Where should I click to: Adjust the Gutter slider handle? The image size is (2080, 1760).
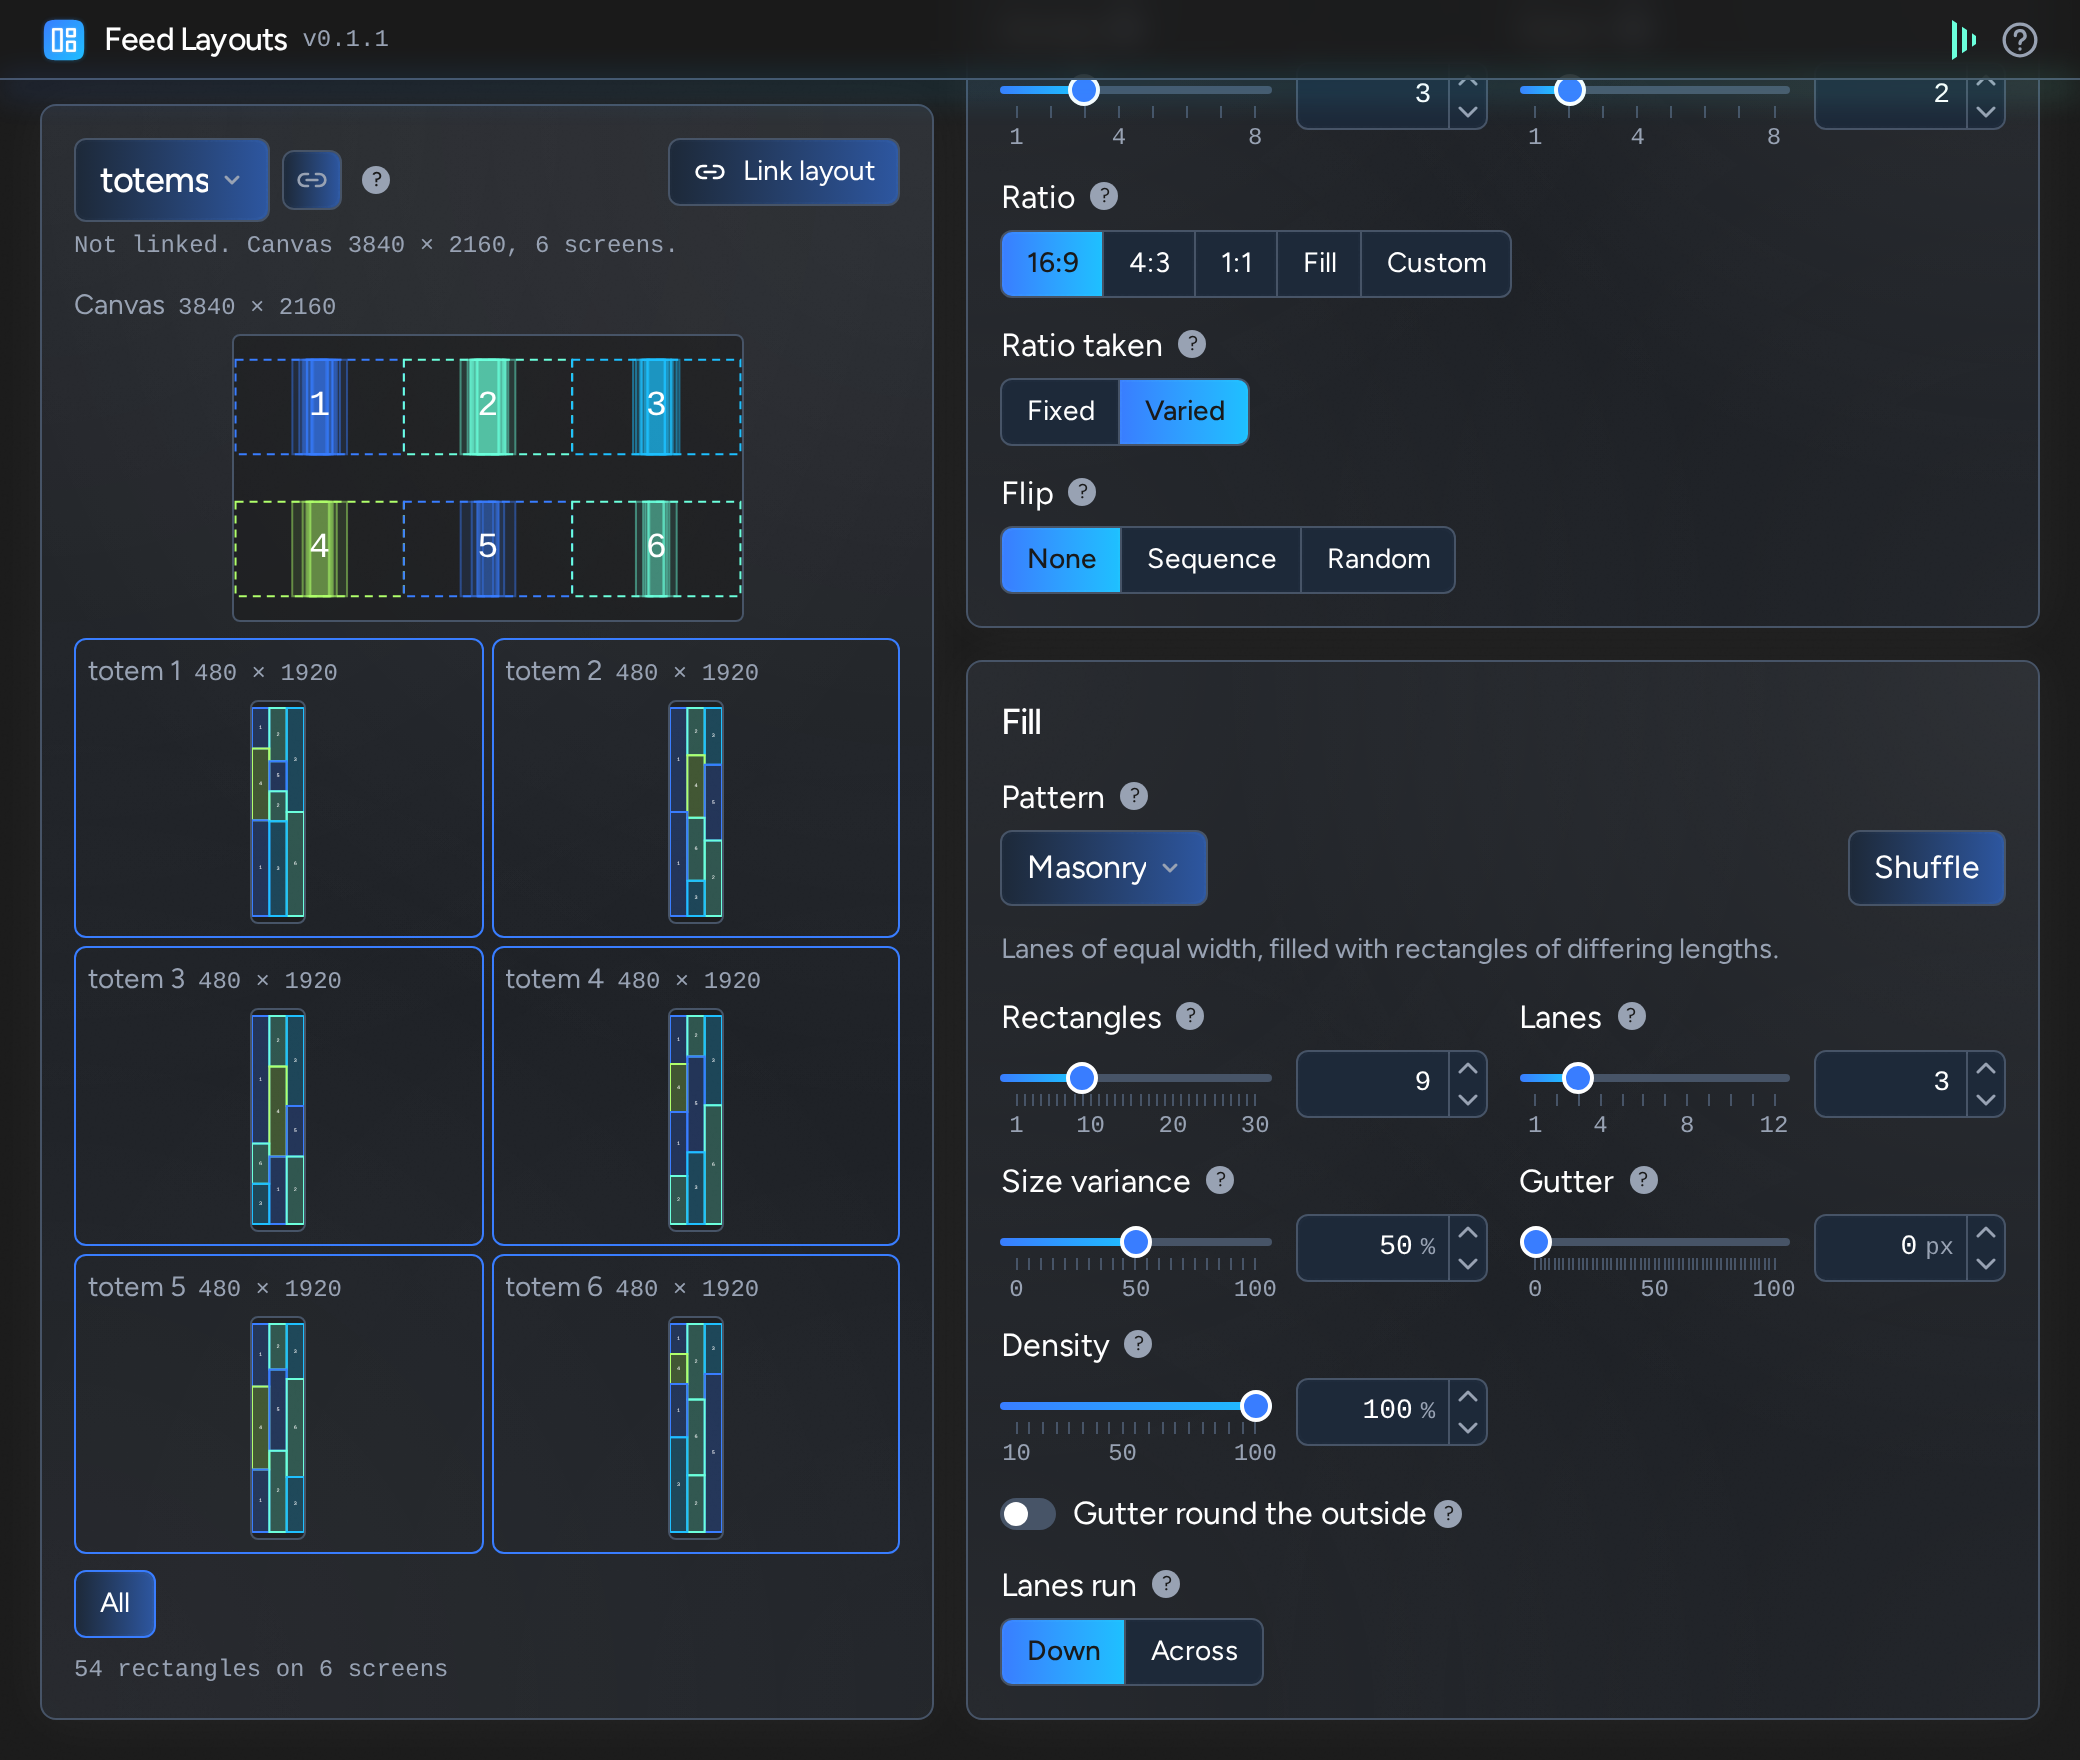(1536, 1242)
